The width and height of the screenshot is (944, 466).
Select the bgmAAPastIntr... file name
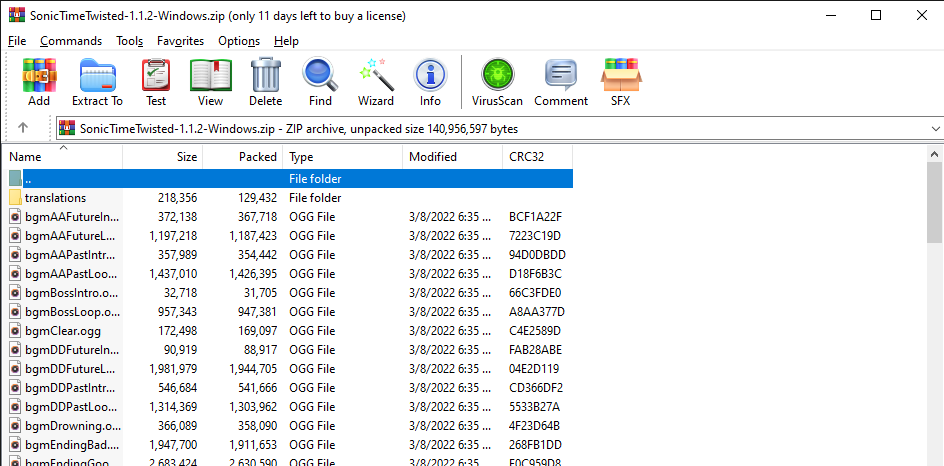(70, 255)
